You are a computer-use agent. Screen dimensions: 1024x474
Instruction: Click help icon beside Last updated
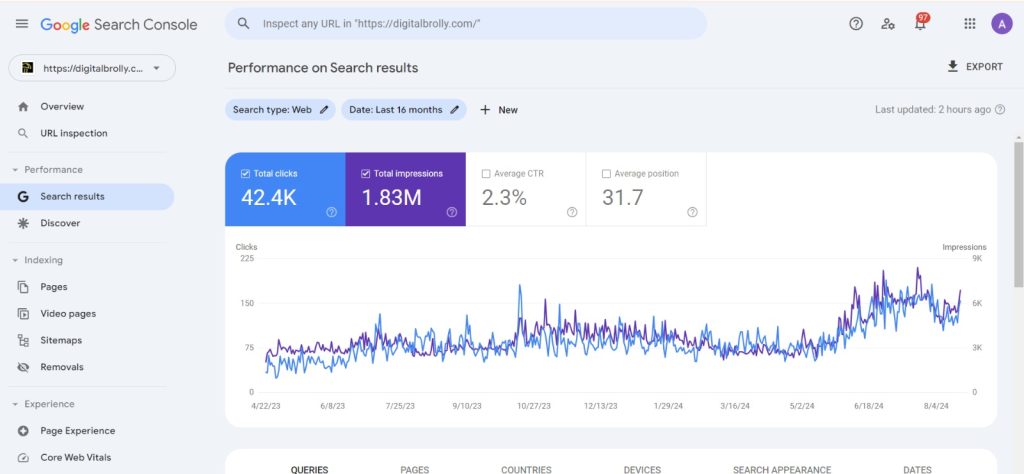[x=1000, y=110]
